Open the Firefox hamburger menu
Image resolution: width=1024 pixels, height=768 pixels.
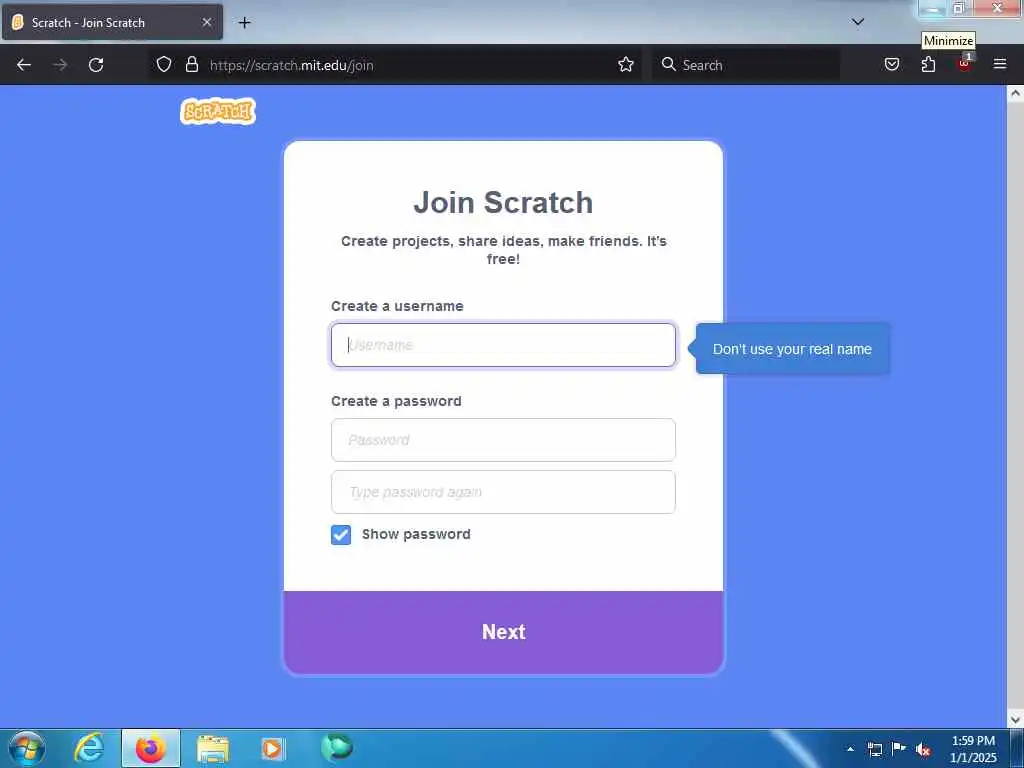pos(1000,64)
